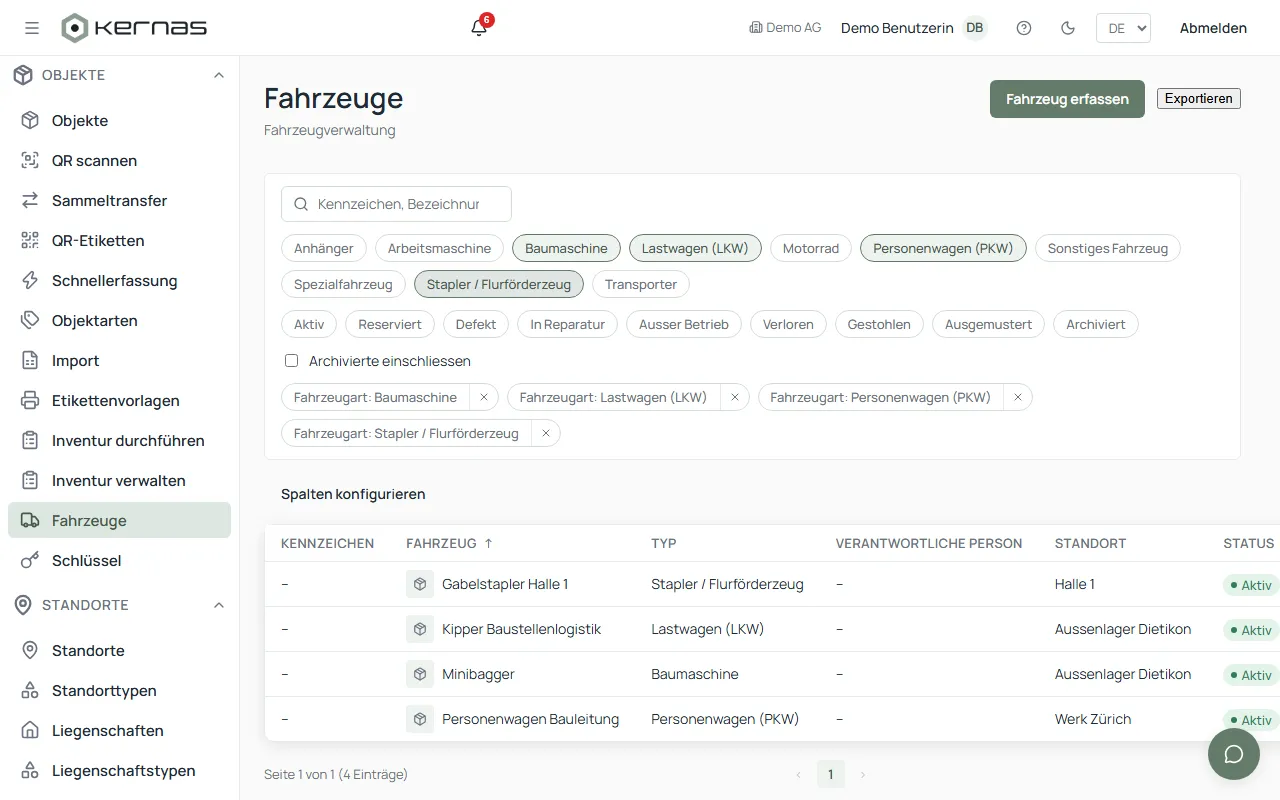Viewport: 1280px width, 800px height.
Task: Toggle the Defekt status filter chip
Action: click(x=476, y=324)
